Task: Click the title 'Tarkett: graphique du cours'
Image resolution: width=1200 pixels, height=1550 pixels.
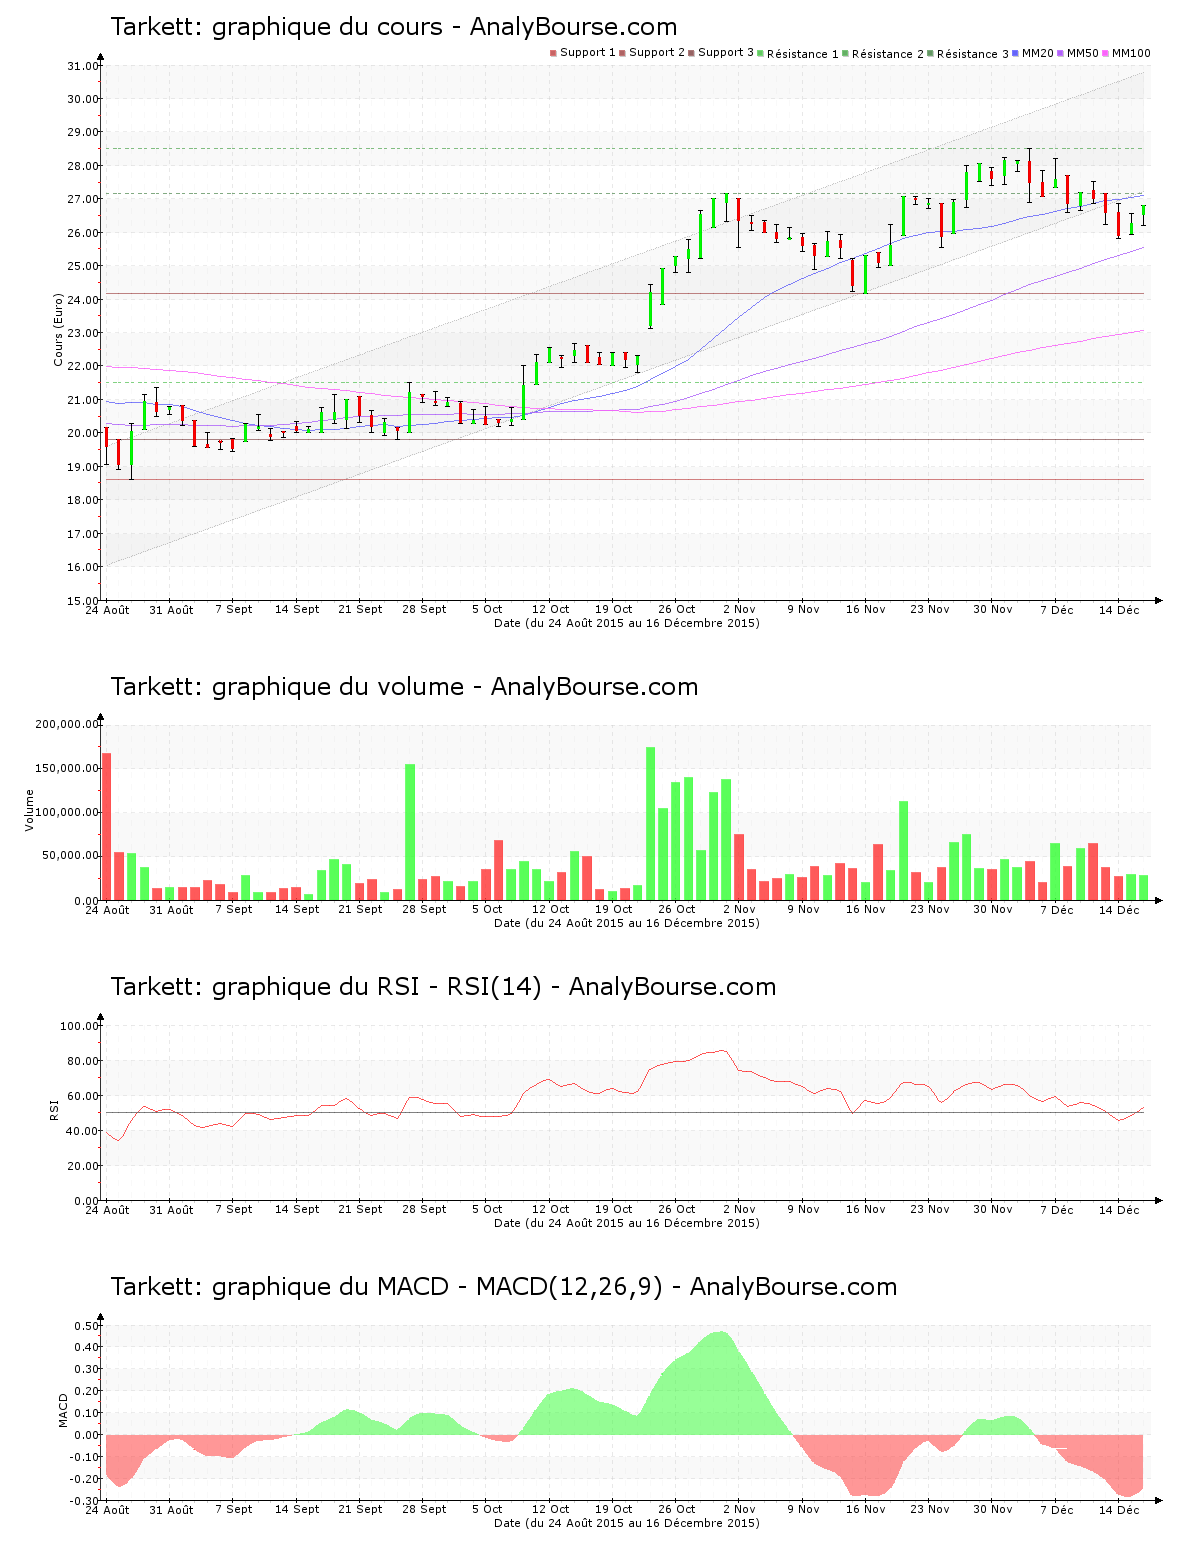Action: pyautogui.click(x=277, y=27)
